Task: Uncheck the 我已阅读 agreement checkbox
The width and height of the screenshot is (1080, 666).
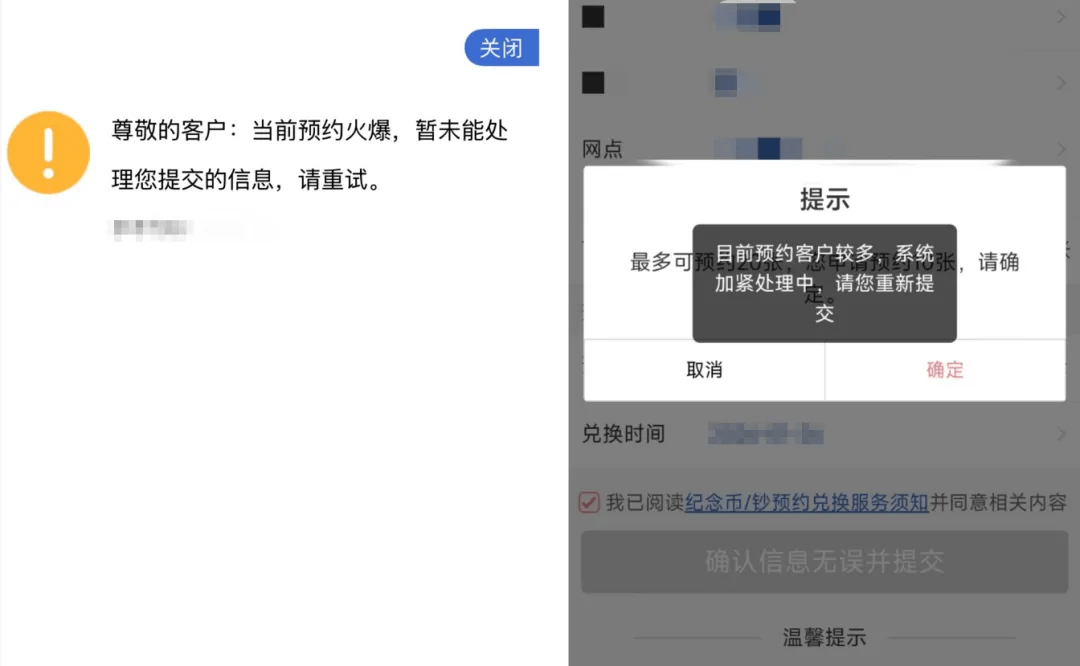Action: tap(589, 502)
